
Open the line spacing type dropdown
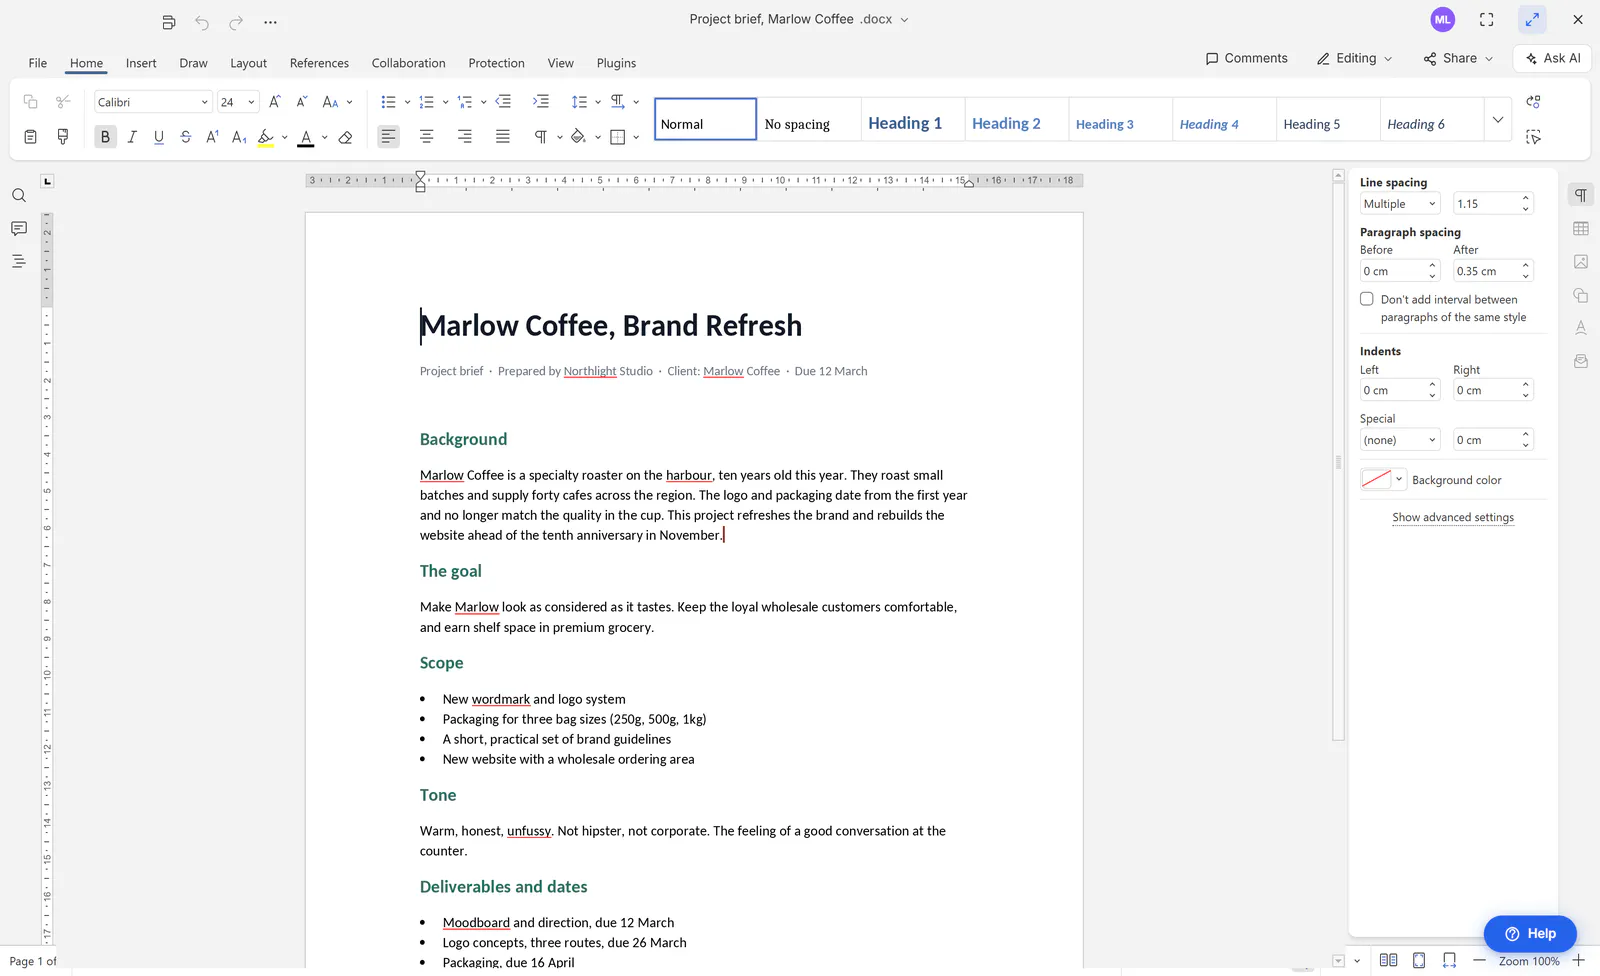click(1400, 204)
